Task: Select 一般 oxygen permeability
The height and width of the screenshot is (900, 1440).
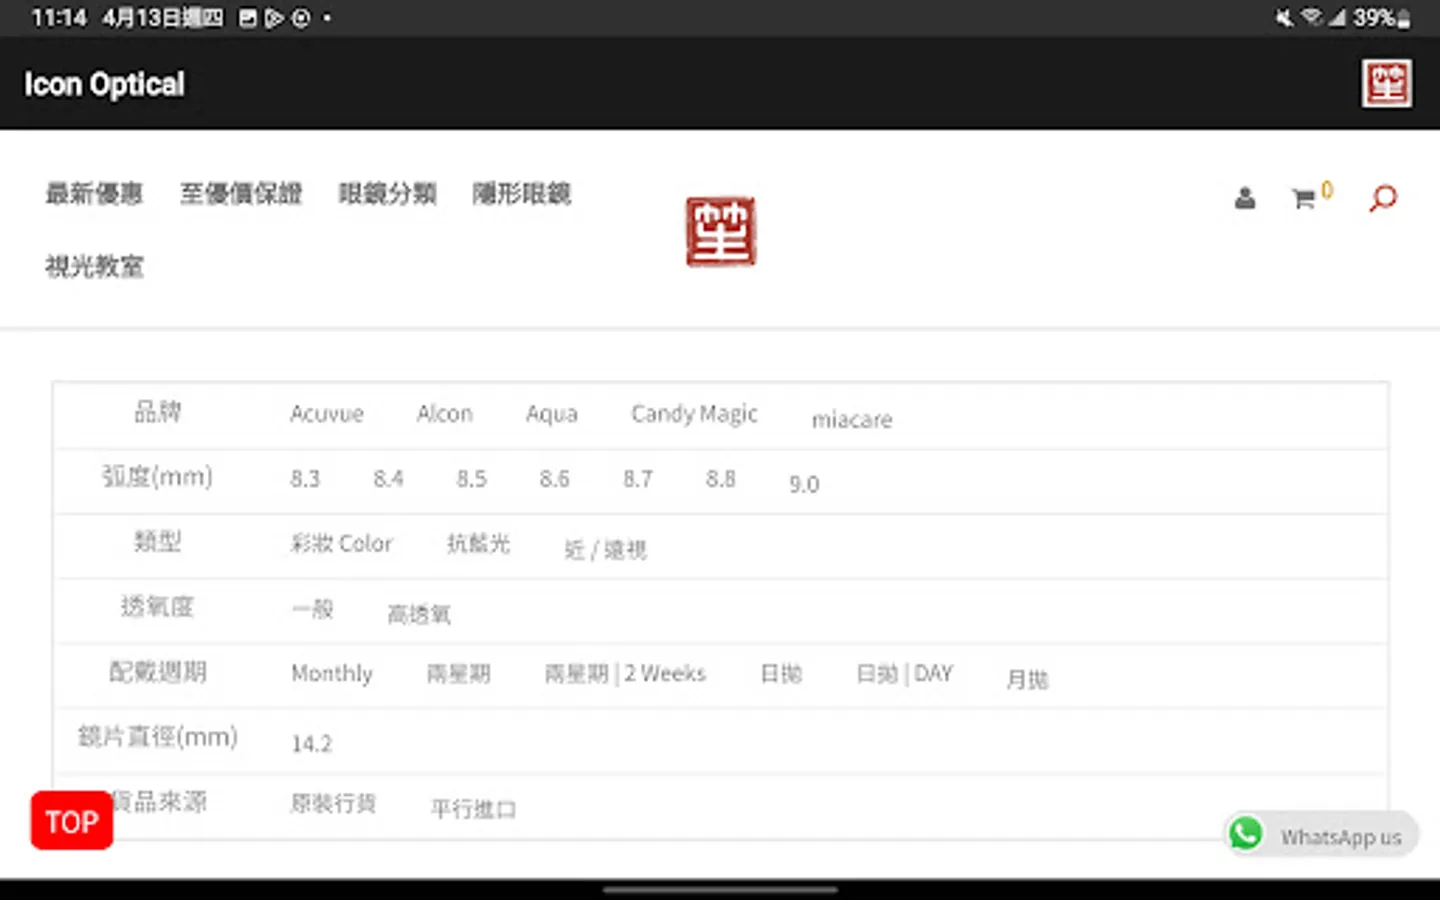Action: pos(312,608)
